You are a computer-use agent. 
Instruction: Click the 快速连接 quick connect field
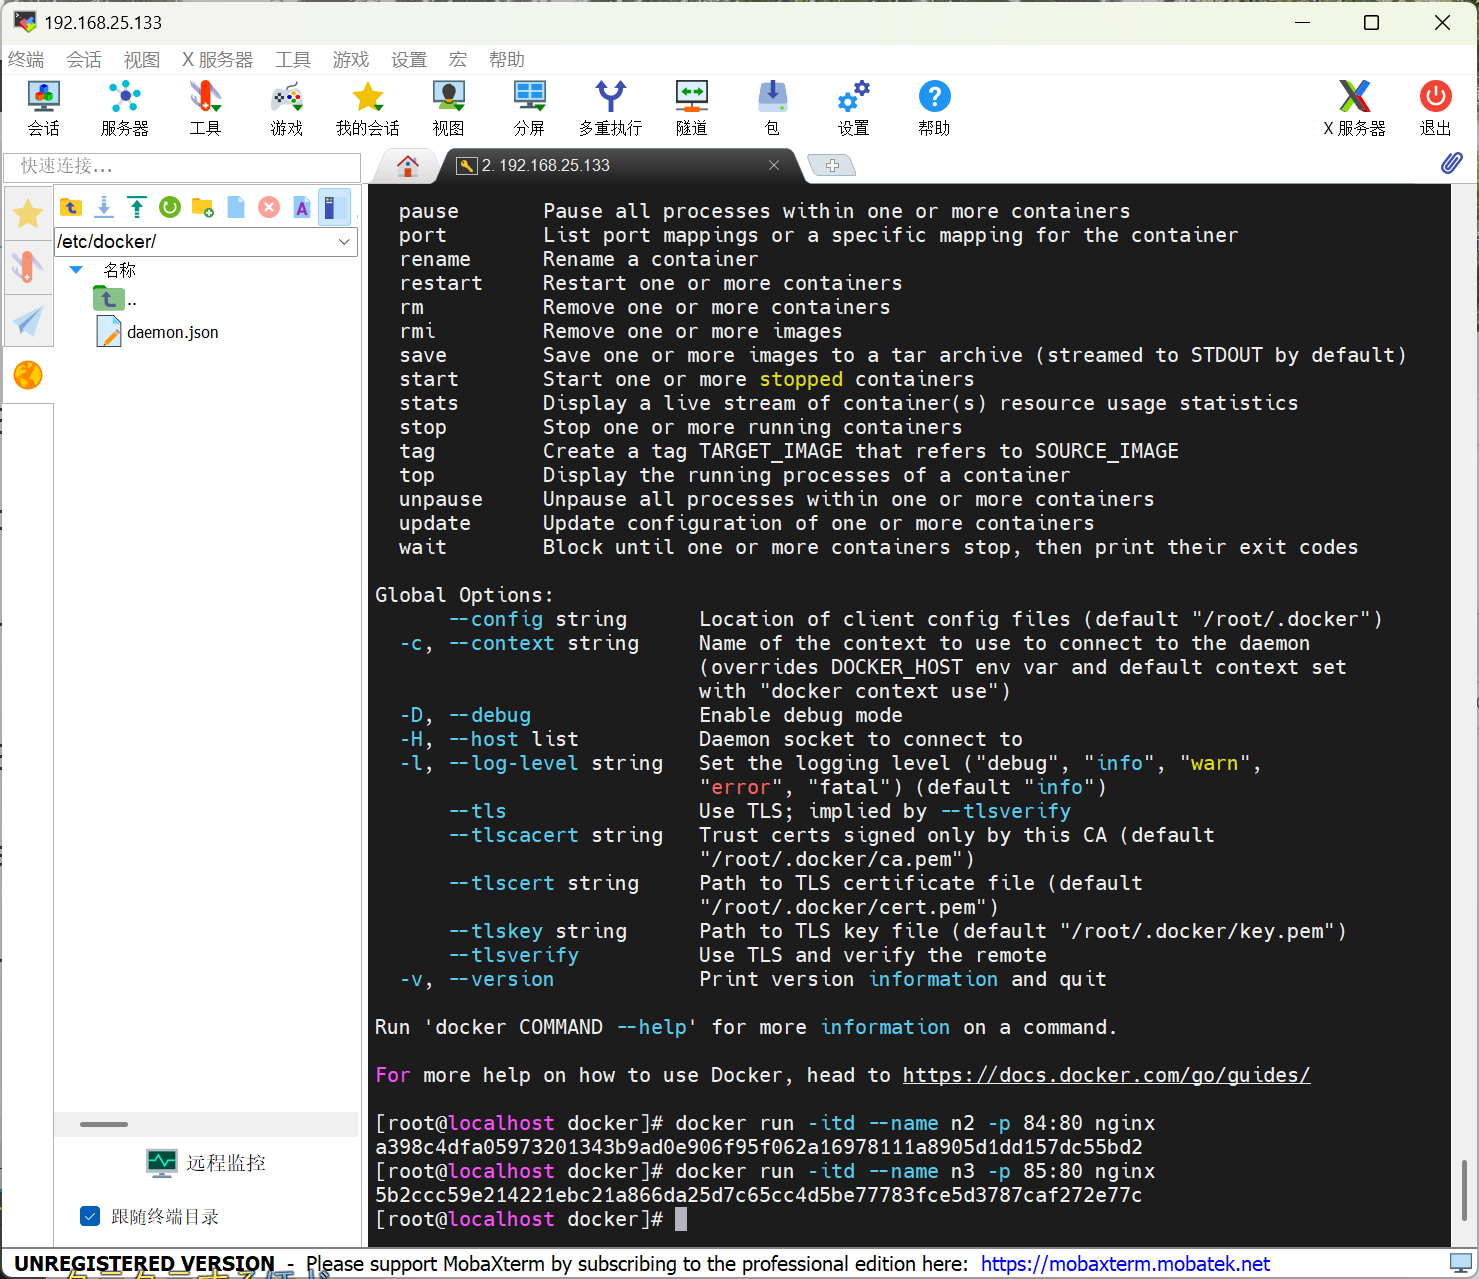click(x=182, y=166)
